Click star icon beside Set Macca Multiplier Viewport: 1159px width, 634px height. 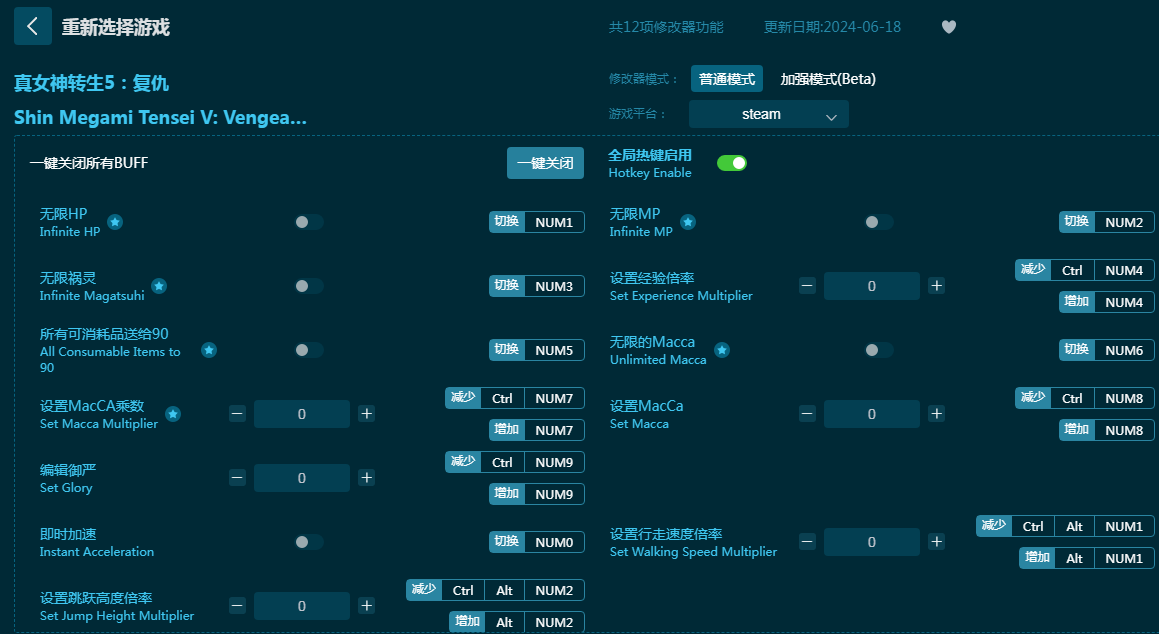coord(173,414)
